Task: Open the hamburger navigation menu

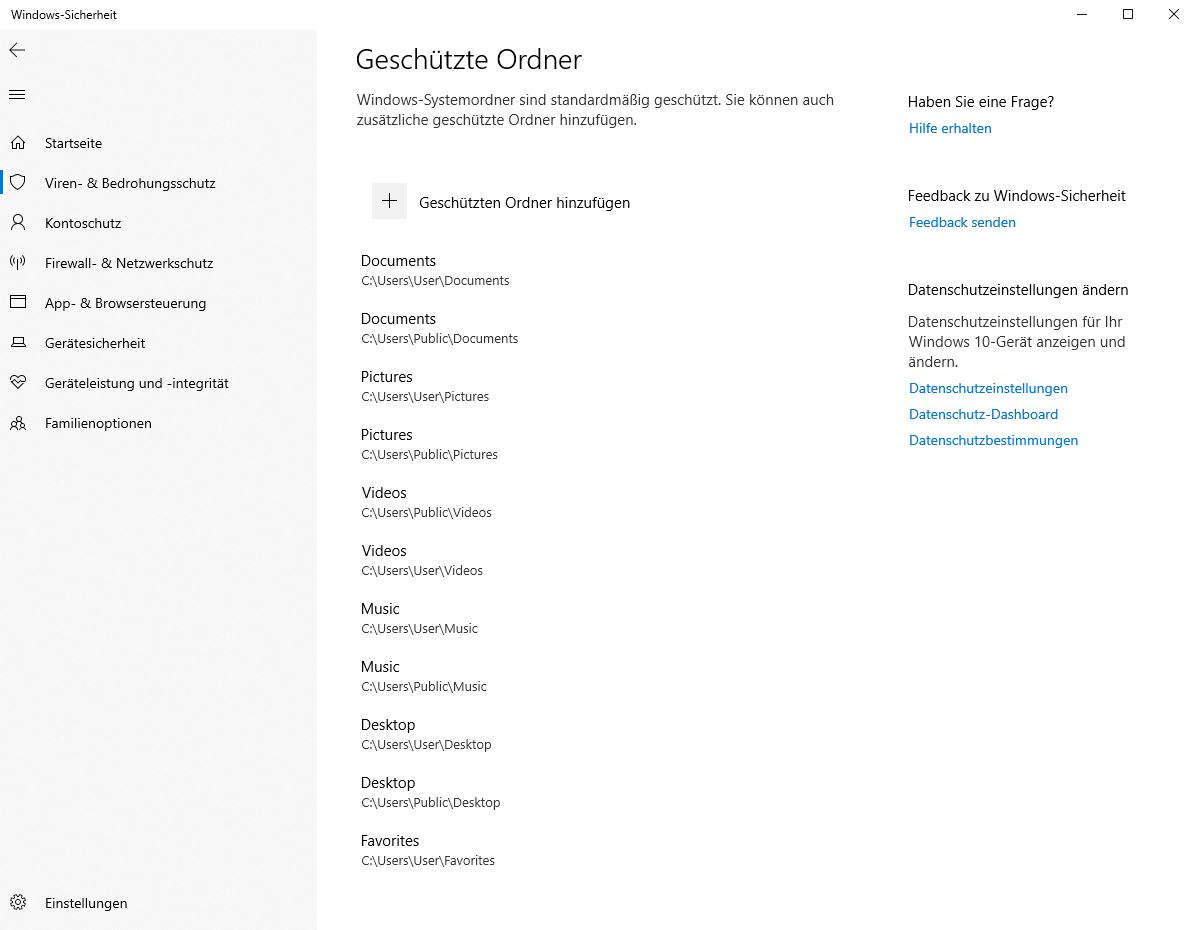Action: tap(17, 94)
